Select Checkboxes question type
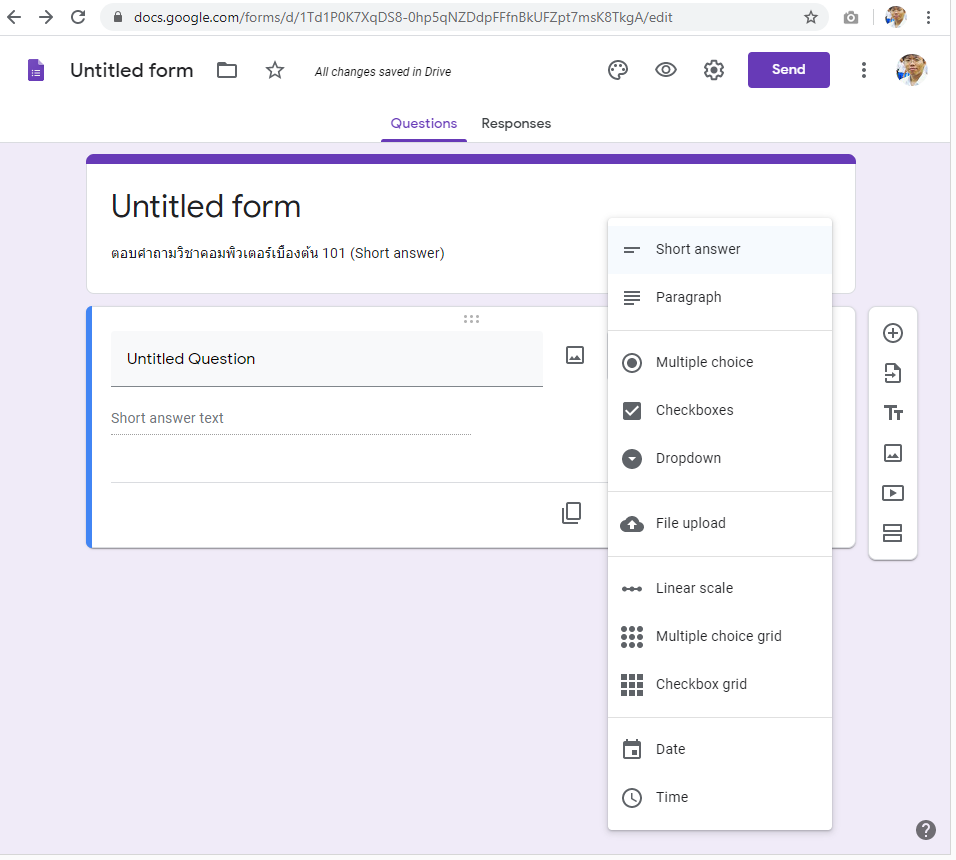The width and height of the screenshot is (956, 860). [694, 410]
